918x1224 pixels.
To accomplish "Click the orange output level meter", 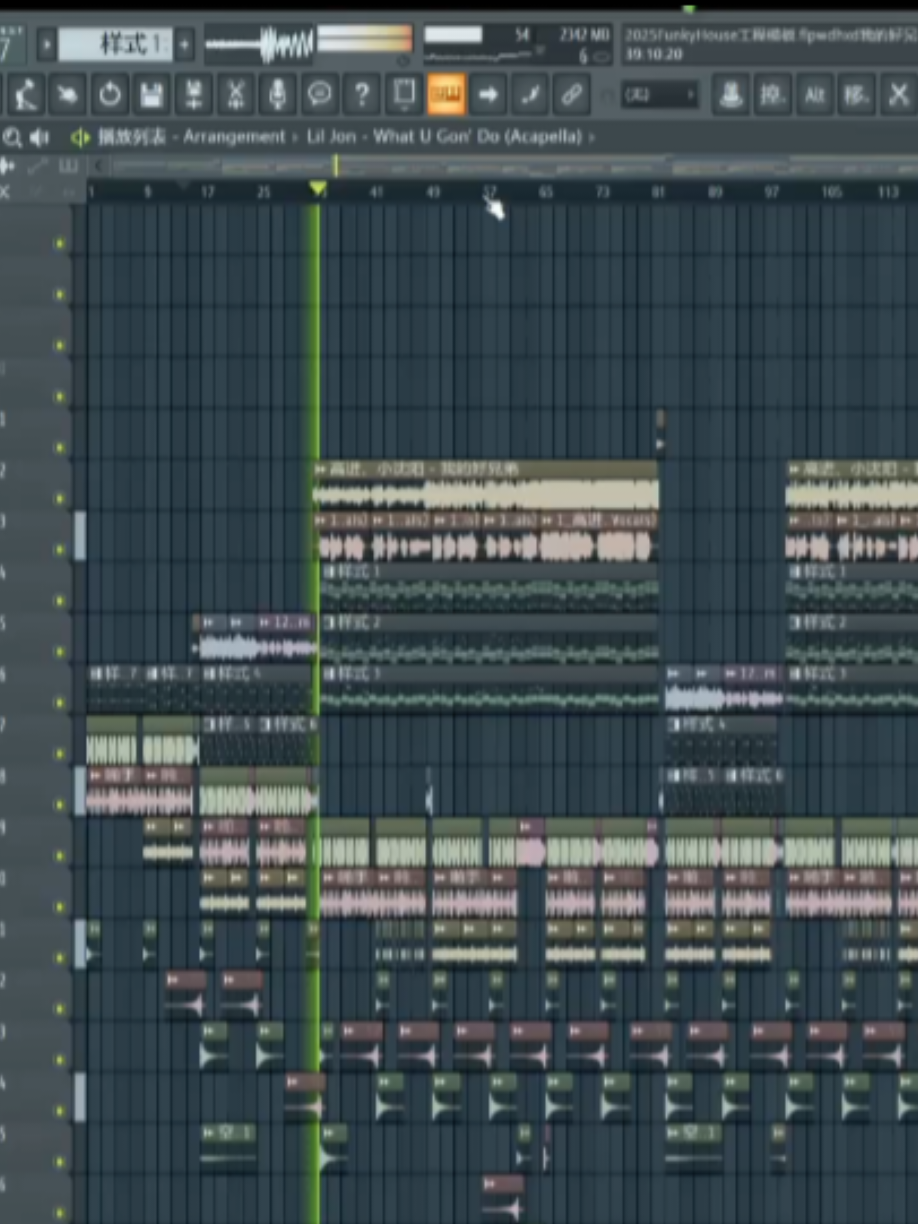I will (x=365, y=39).
